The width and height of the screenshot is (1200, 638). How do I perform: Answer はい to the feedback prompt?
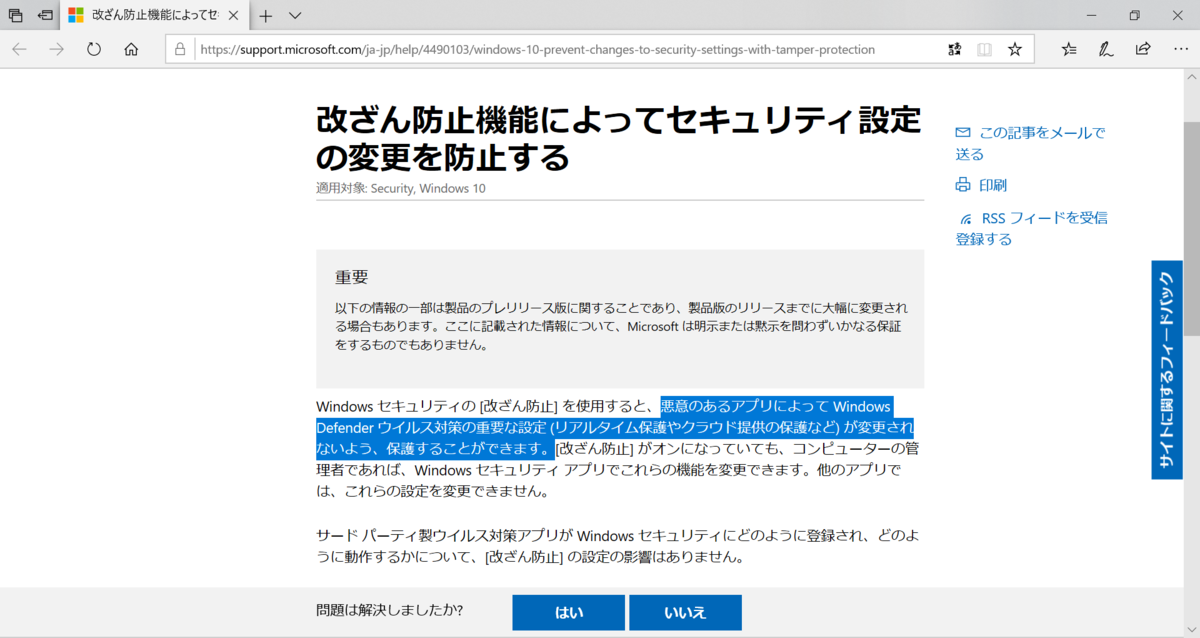tap(568, 613)
